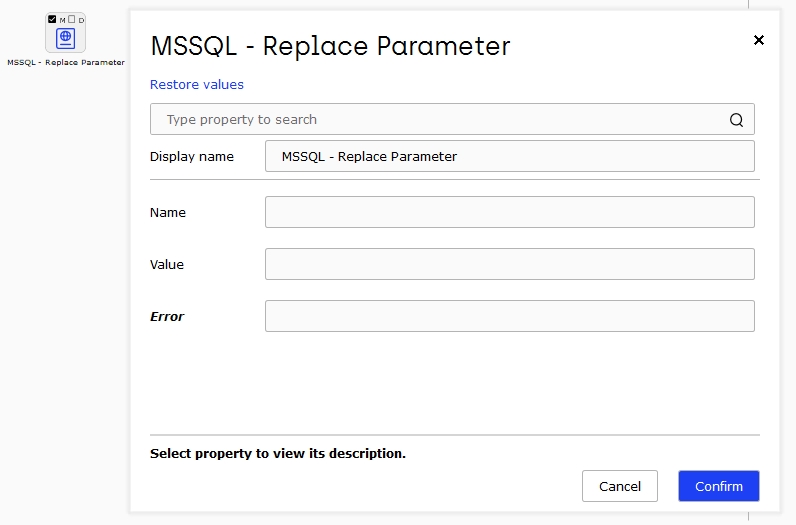This screenshot has height=525, width=796.
Task: Select the Name property label
Action: point(168,212)
